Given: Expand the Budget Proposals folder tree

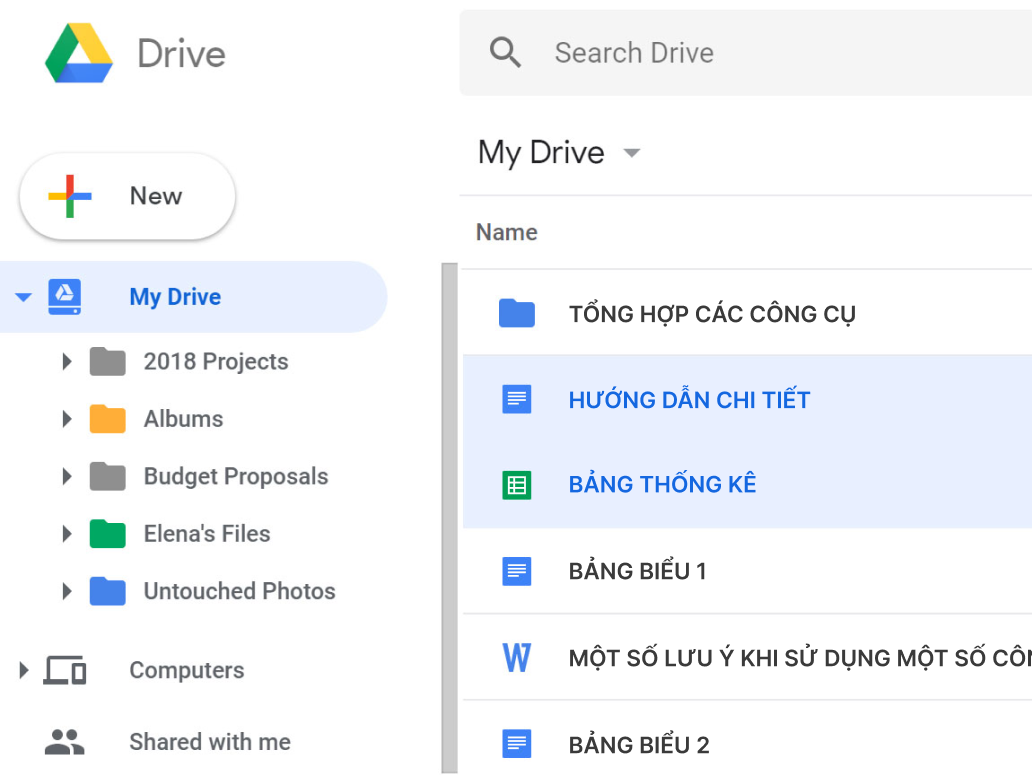Looking at the screenshot, I should tap(67, 477).
